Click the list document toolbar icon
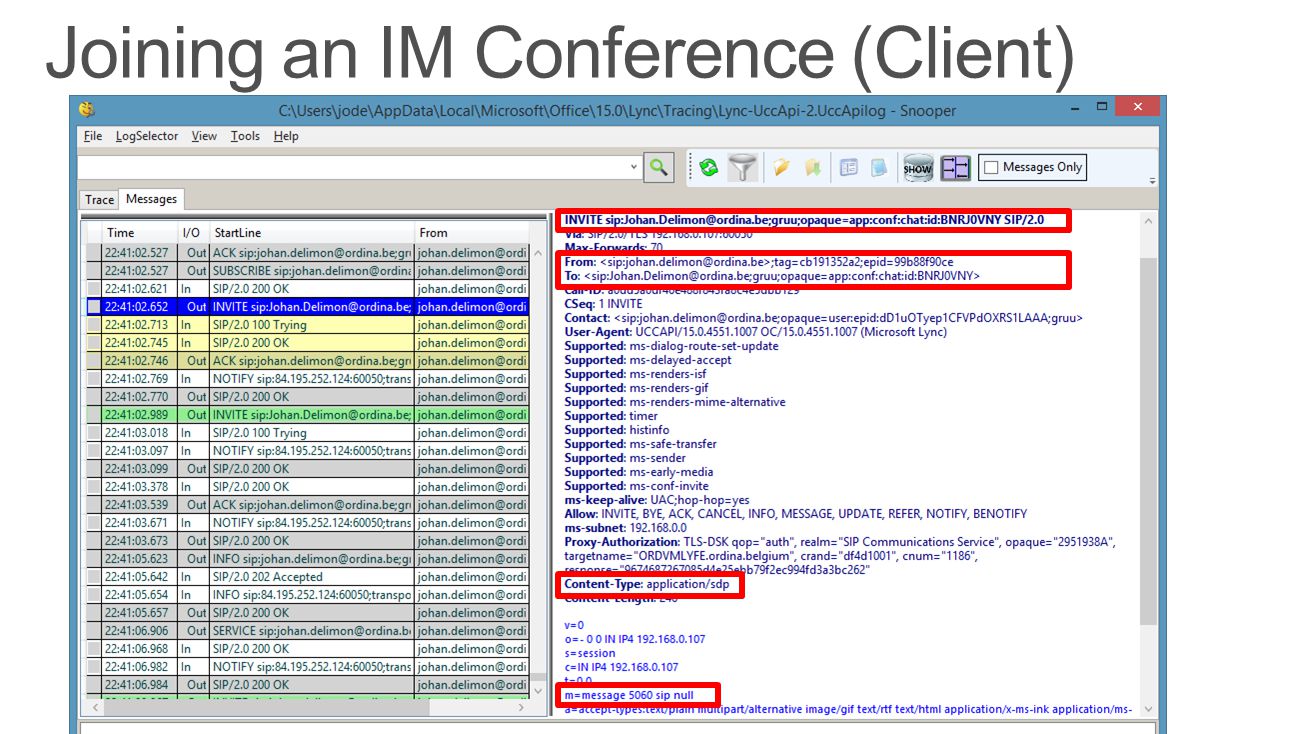 tap(848, 168)
